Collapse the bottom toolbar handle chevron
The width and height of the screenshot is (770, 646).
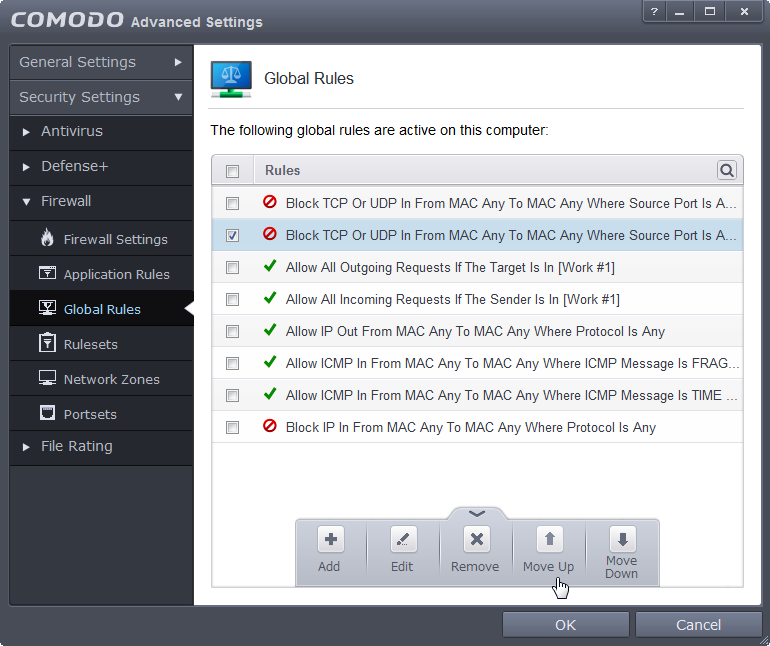(x=476, y=513)
